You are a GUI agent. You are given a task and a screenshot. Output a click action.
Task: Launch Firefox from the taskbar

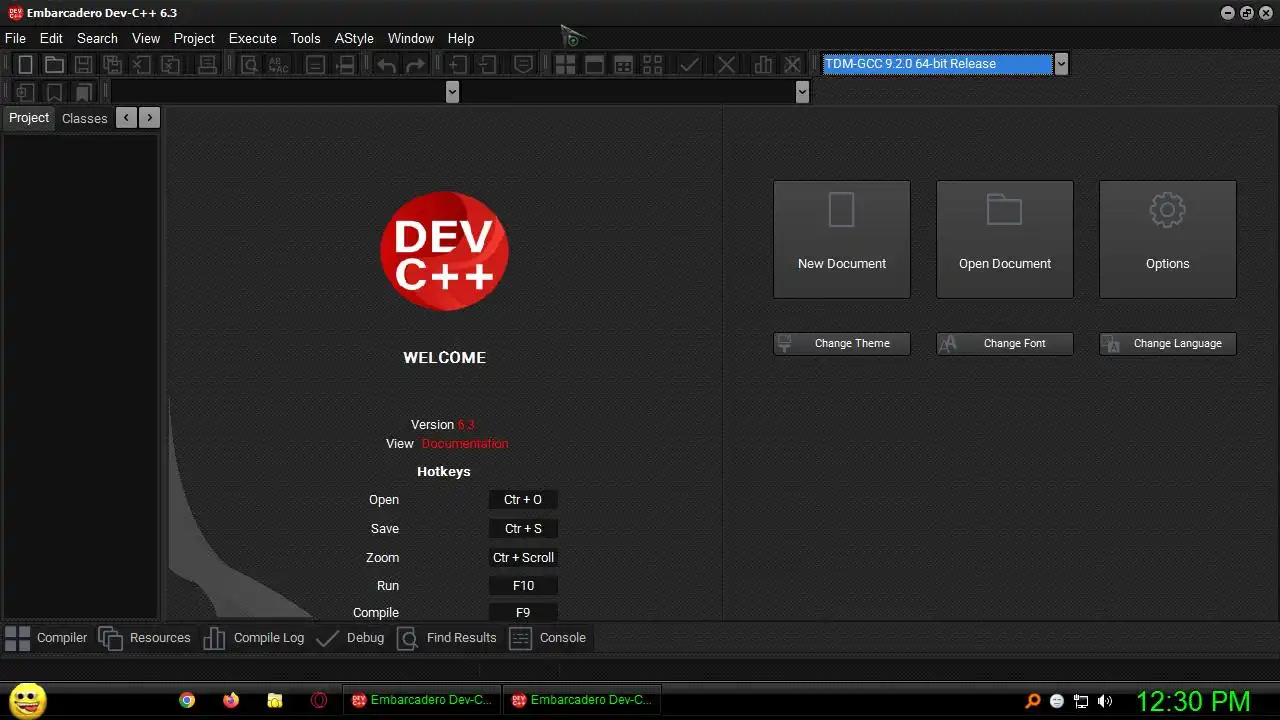click(x=231, y=701)
